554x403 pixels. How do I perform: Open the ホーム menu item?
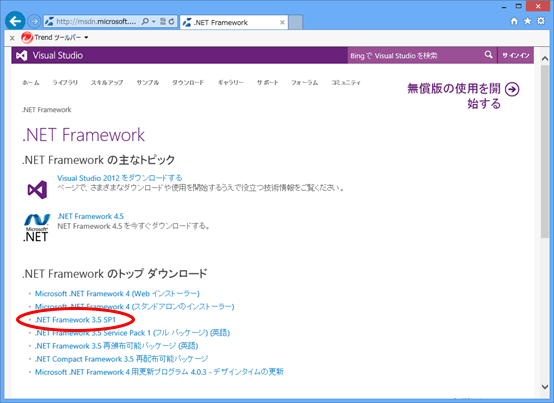31,83
